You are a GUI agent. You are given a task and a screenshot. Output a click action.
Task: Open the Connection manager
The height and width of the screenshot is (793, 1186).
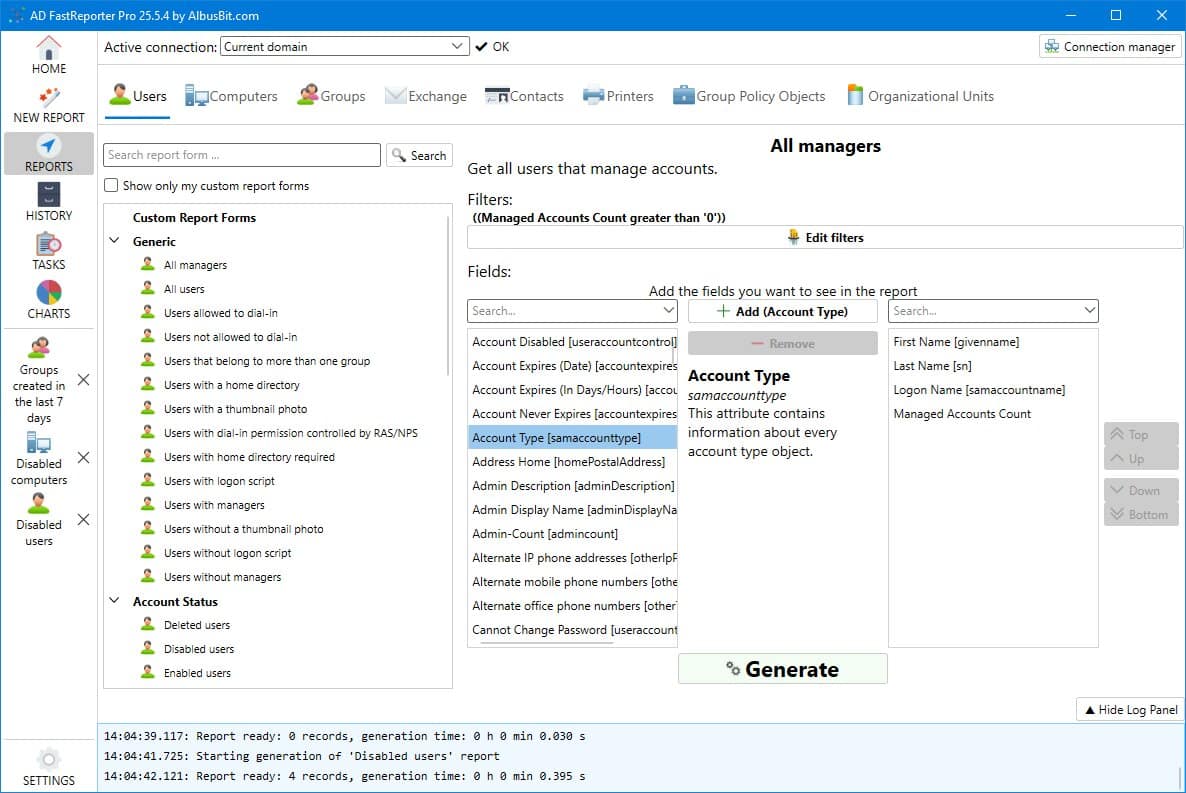(1110, 47)
